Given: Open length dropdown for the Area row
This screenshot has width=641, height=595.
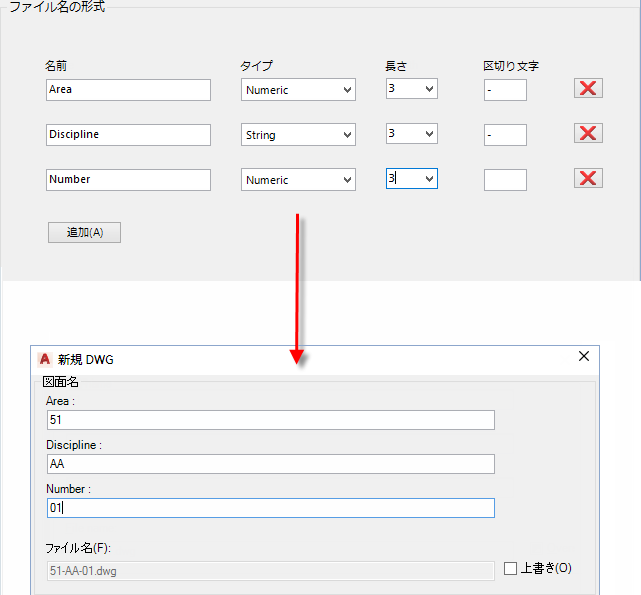Looking at the screenshot, I should 412,89.
